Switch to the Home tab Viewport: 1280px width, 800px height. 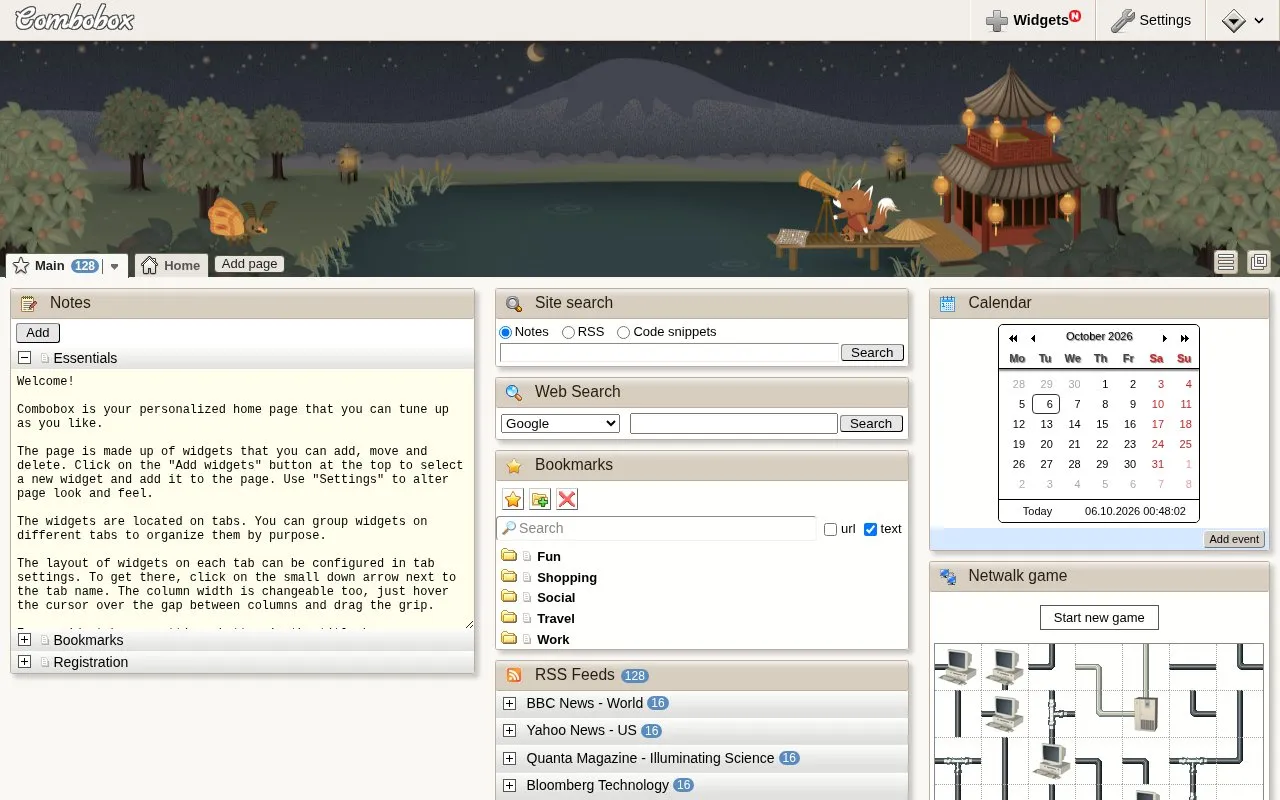[x=171, y=265]
